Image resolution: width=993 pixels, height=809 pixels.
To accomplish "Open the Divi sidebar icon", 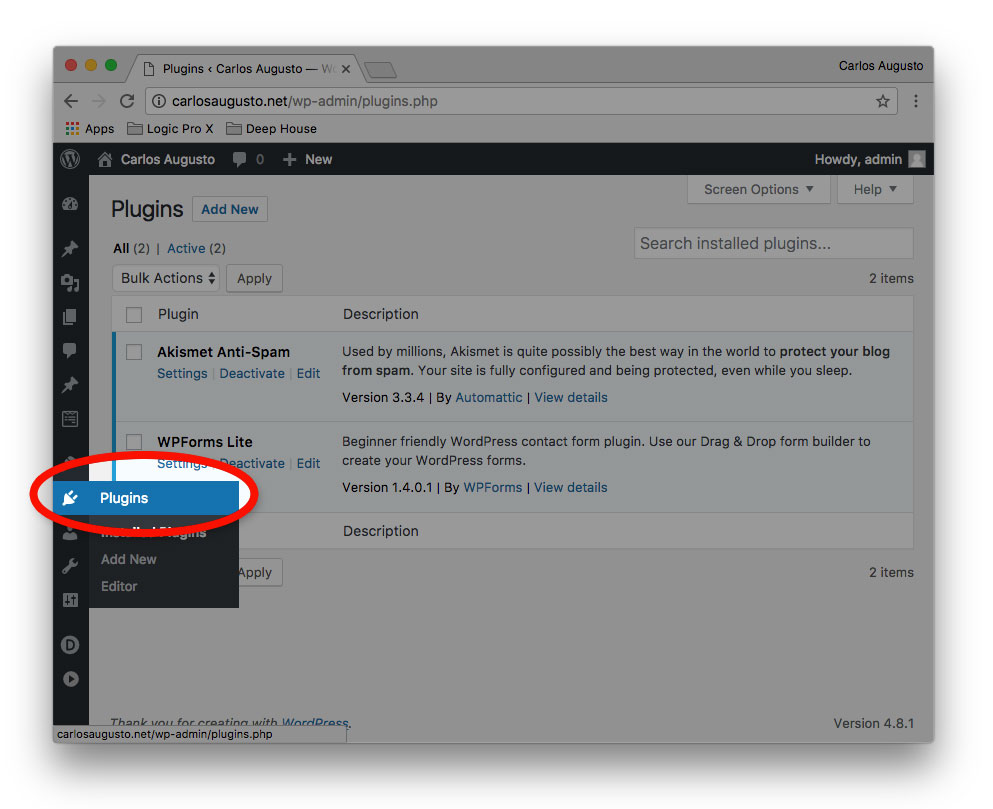I will pos(70,645).
